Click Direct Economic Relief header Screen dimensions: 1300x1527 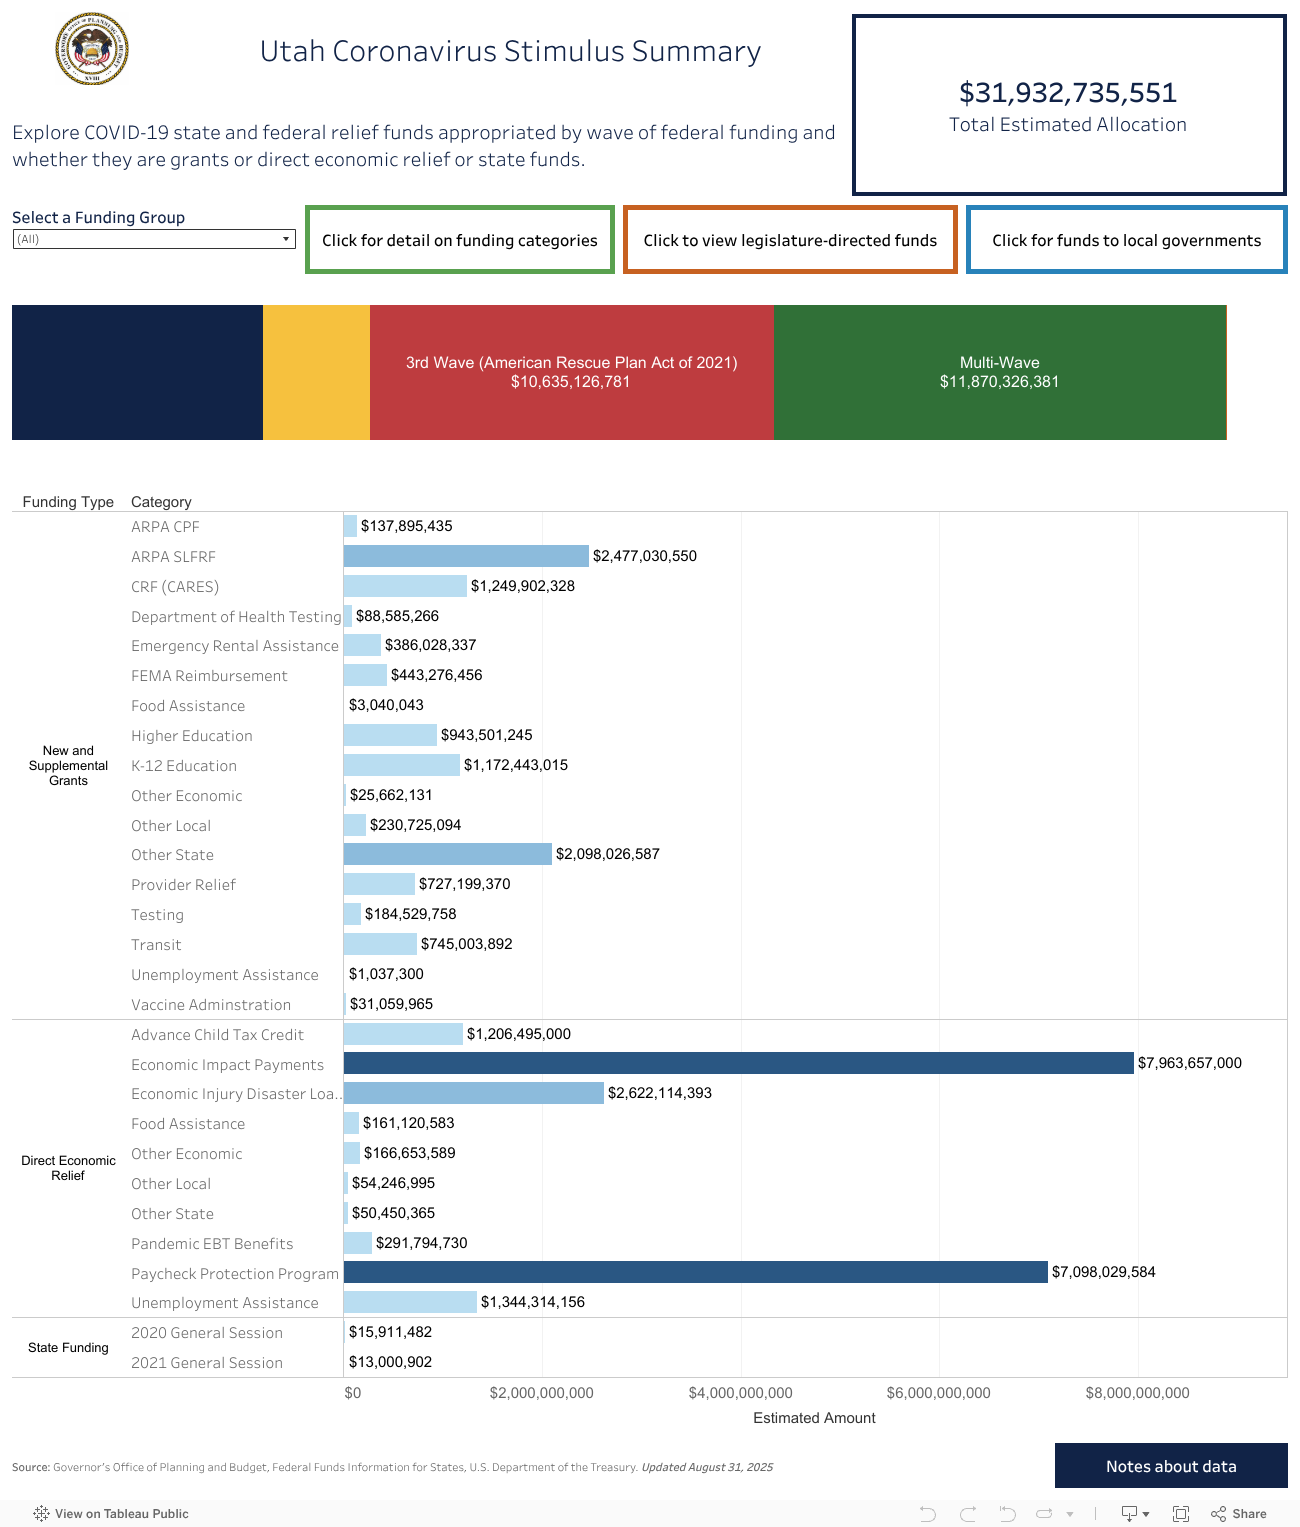coord(68,1168)
